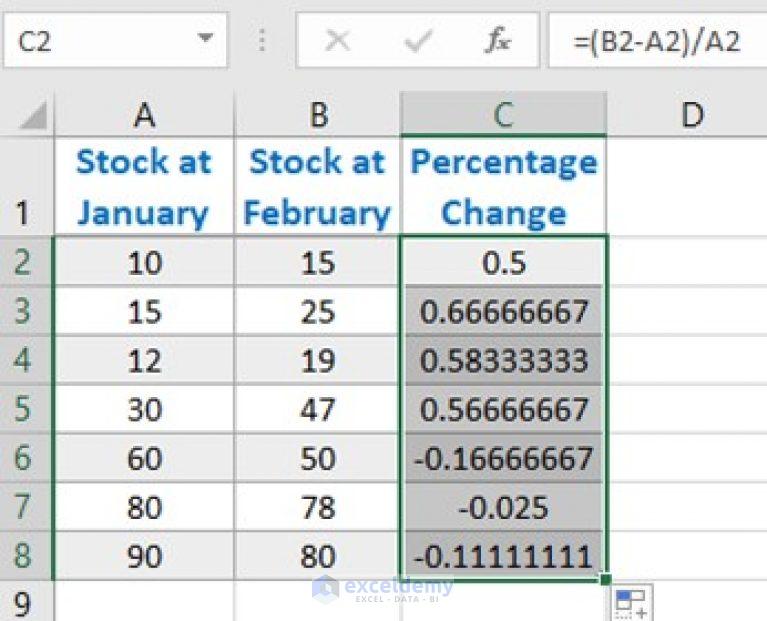Click the fill handle of selected range
The height and width of the screenshot is (621, 767).
click(606, 579)
